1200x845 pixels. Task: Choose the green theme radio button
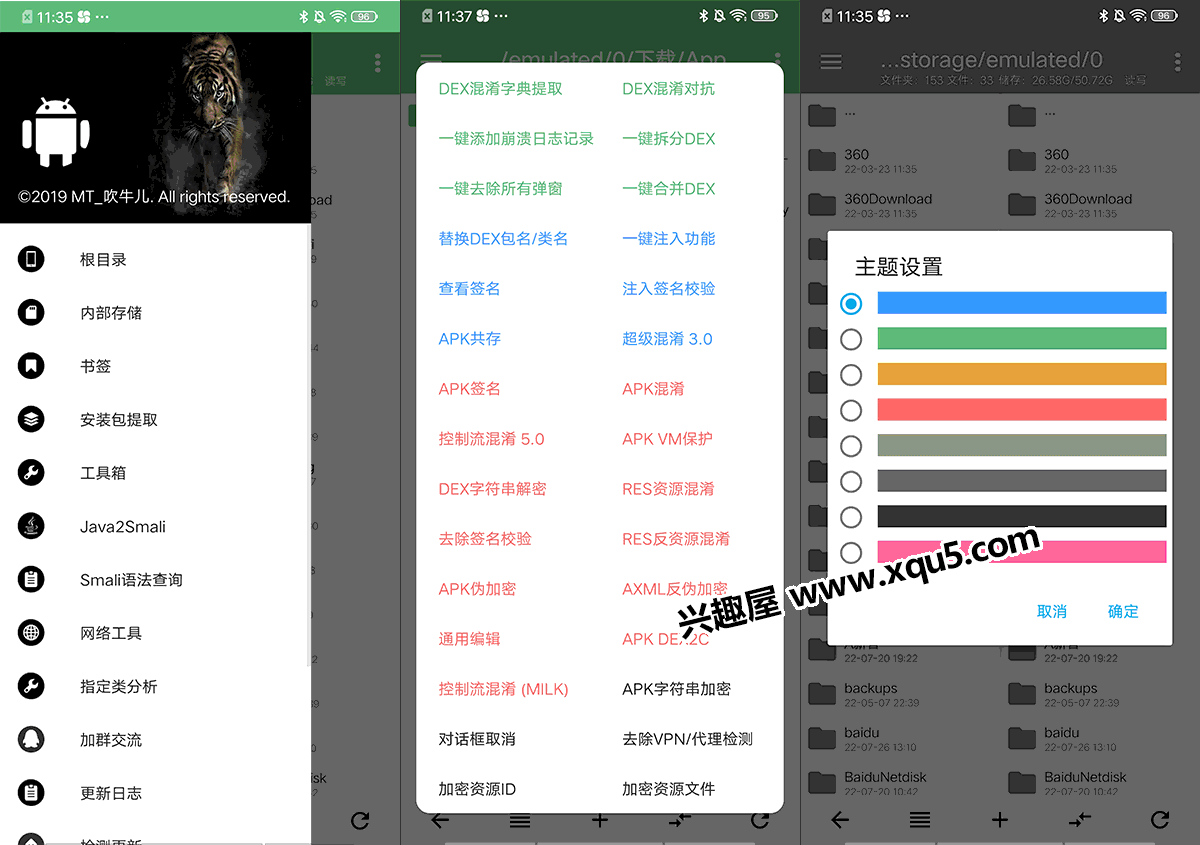tap(851, 339)
